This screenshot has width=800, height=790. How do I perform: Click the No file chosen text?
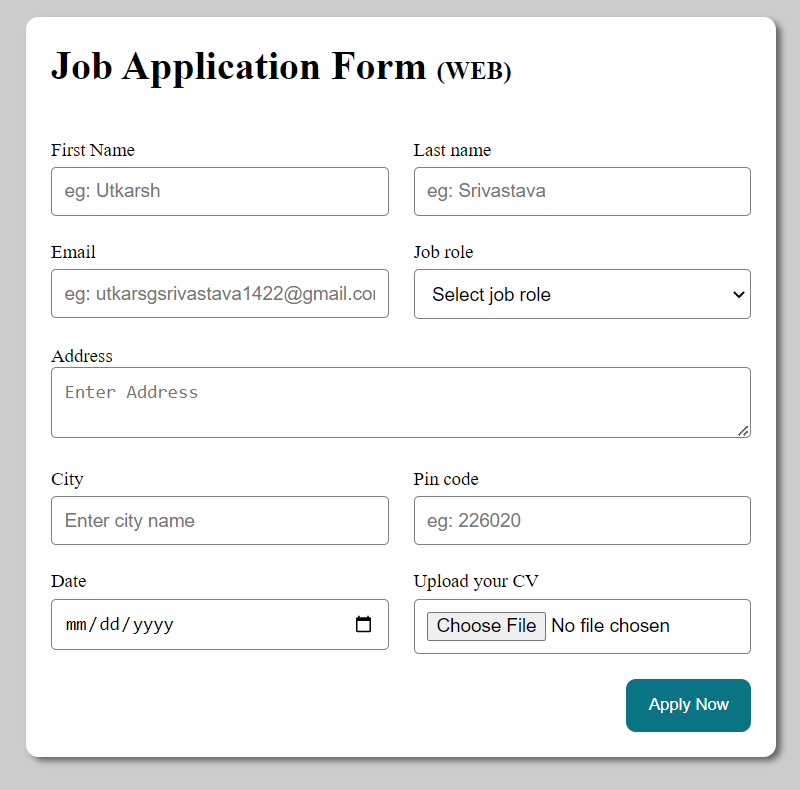click(x=610, y=626)
